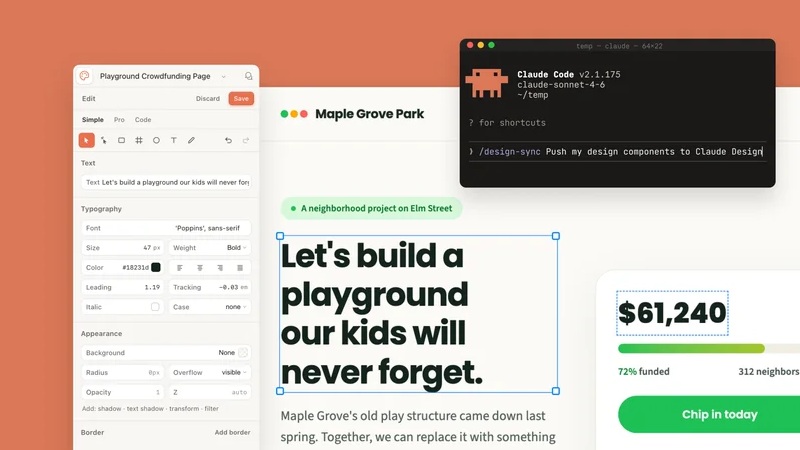
Task: Click the Redo arrow icon
Action: tap(246, 140)
